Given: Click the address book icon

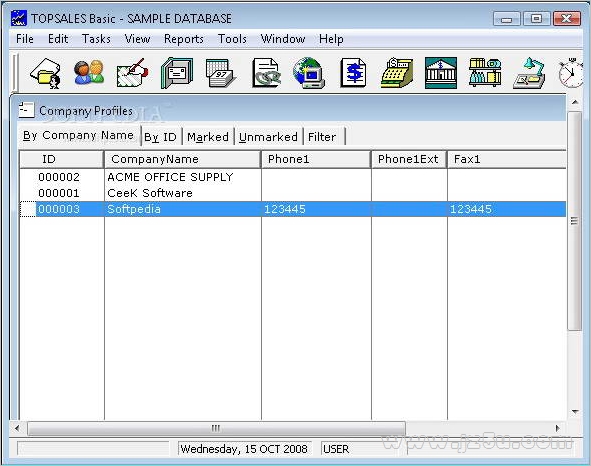Looking at the screenshot, I should tap(177, 73).
